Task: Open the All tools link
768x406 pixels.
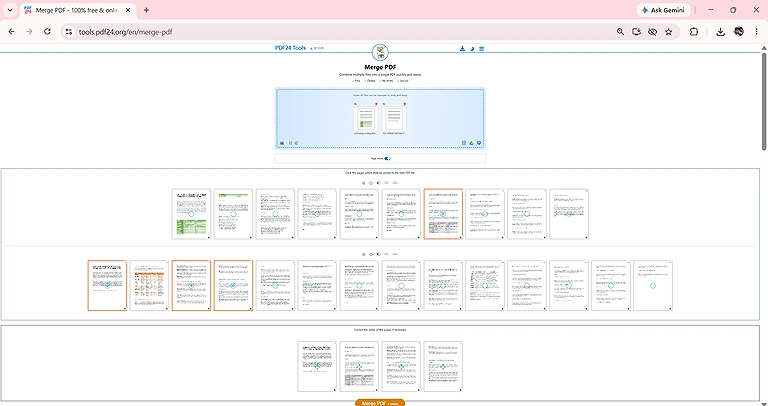Action: pyautogui.click(x=317, y=48)
